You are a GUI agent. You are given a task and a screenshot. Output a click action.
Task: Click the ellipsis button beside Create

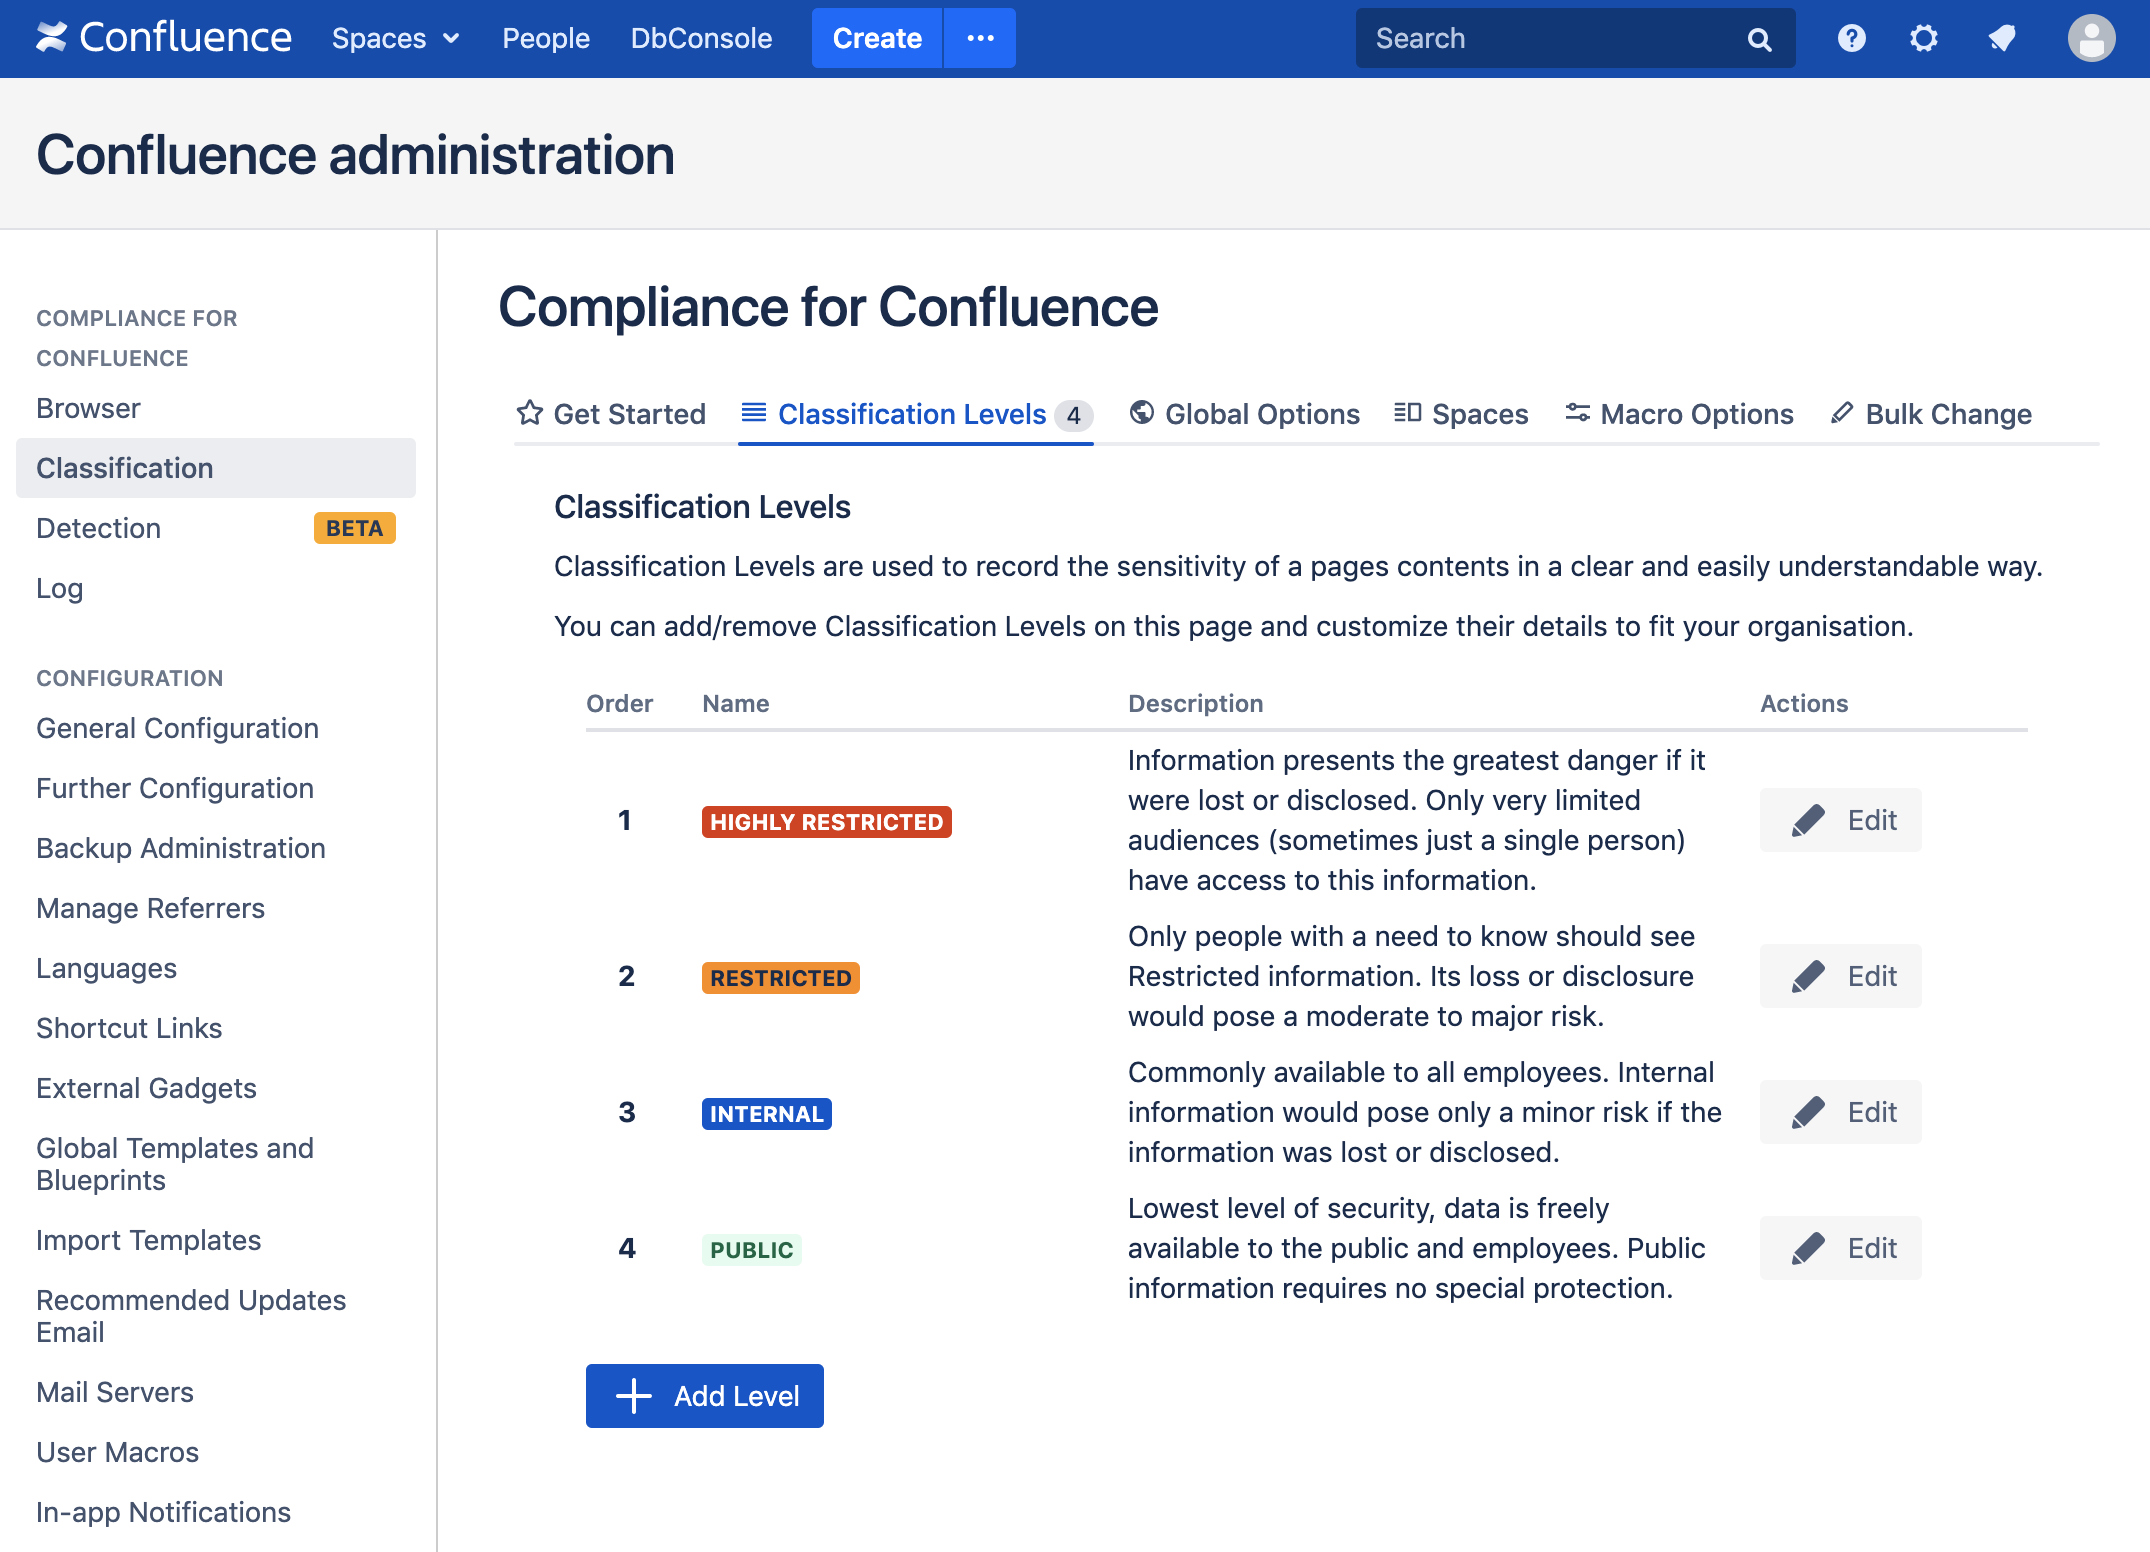coord(980,38)
